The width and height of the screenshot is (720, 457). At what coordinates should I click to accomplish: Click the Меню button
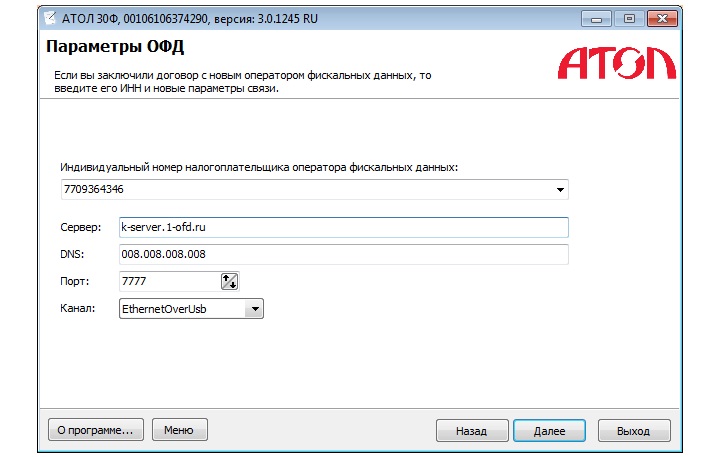tap(180, 430)
